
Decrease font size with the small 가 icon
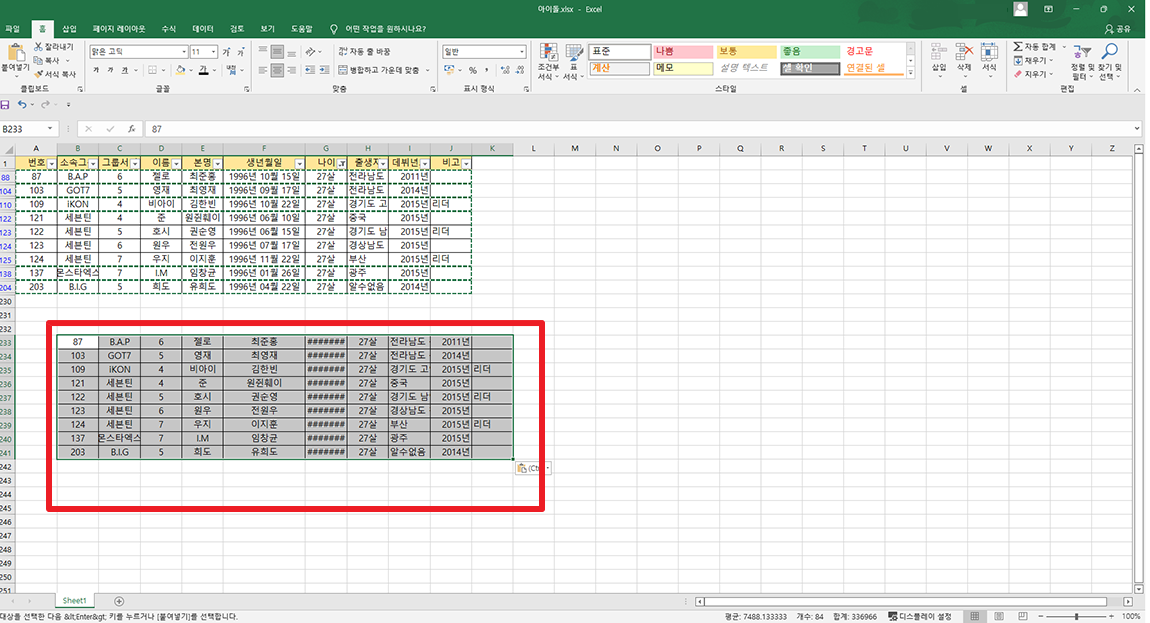click(x=242, y=51)
